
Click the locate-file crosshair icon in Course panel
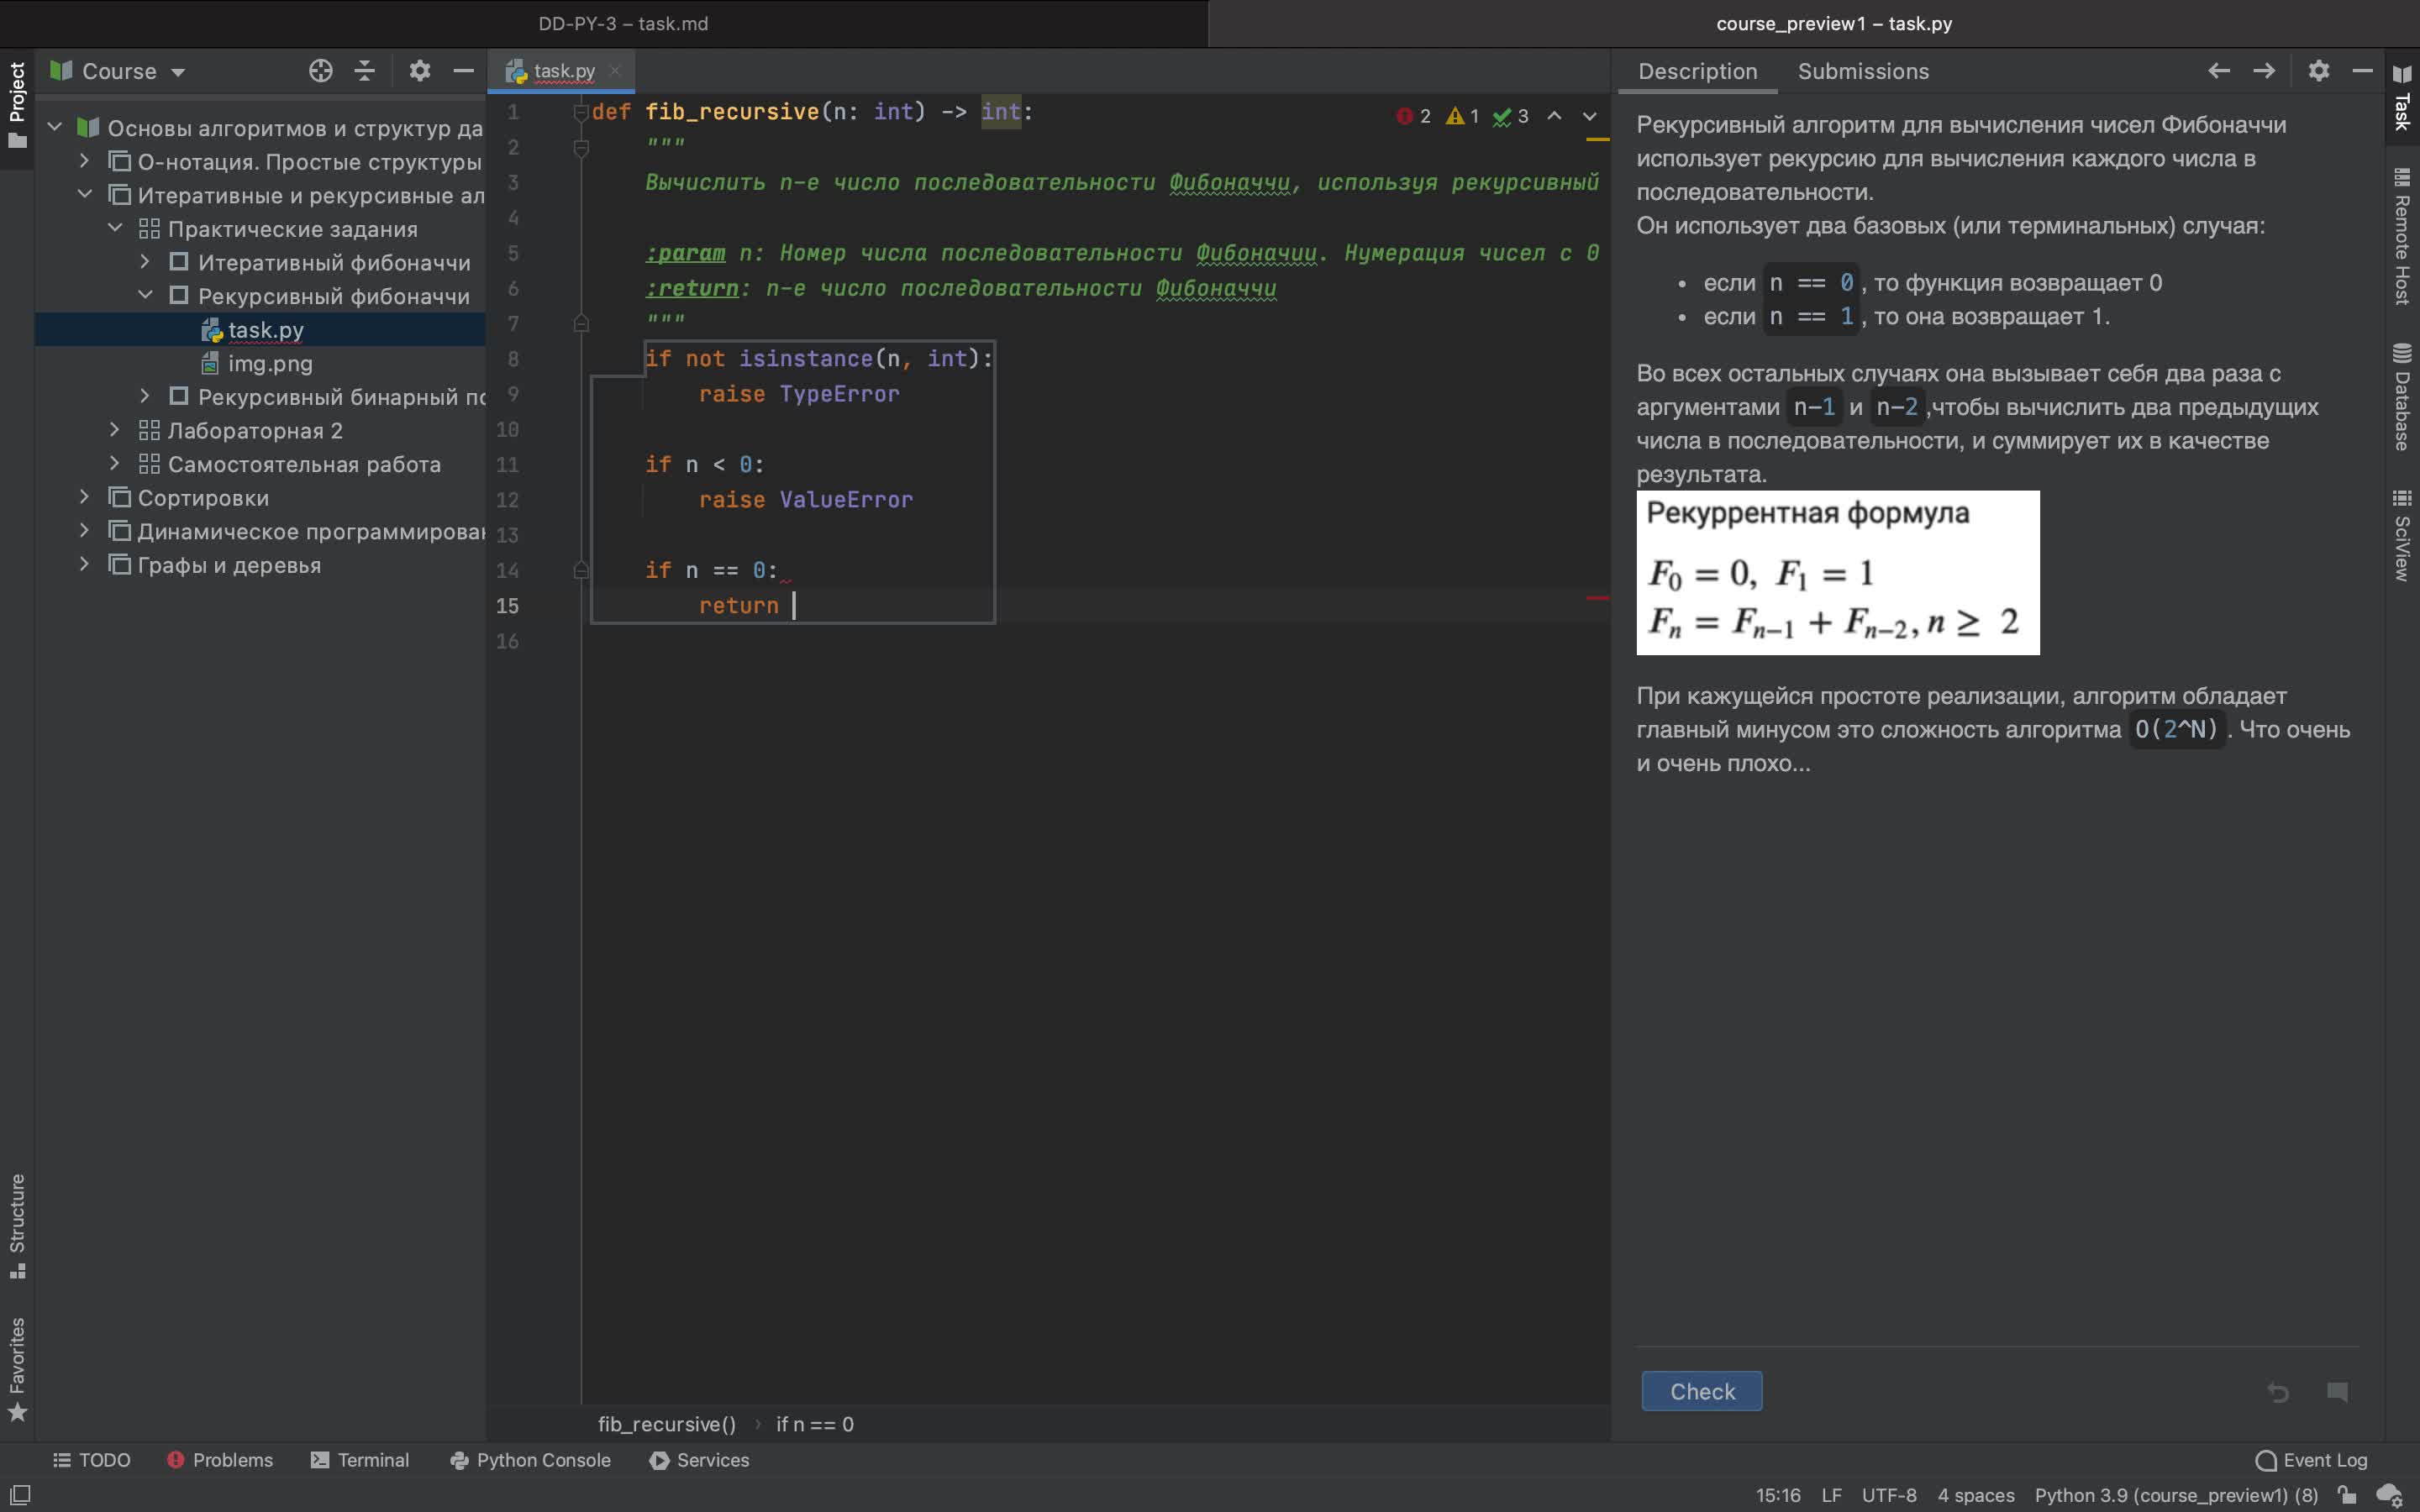point(320,71)
